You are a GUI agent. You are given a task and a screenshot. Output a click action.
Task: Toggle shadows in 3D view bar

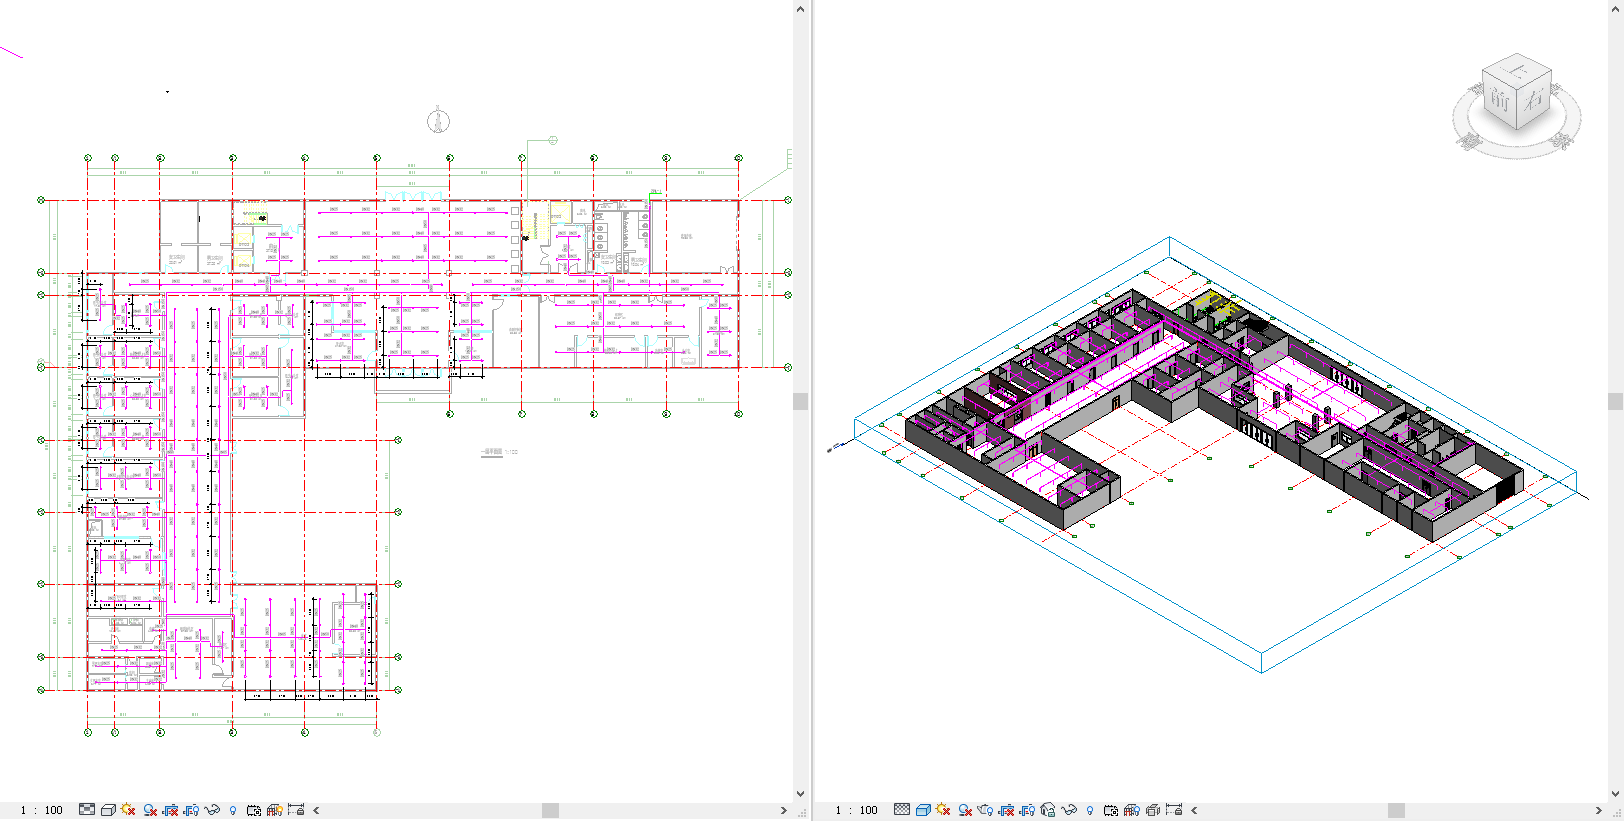(x=965, y=810)
